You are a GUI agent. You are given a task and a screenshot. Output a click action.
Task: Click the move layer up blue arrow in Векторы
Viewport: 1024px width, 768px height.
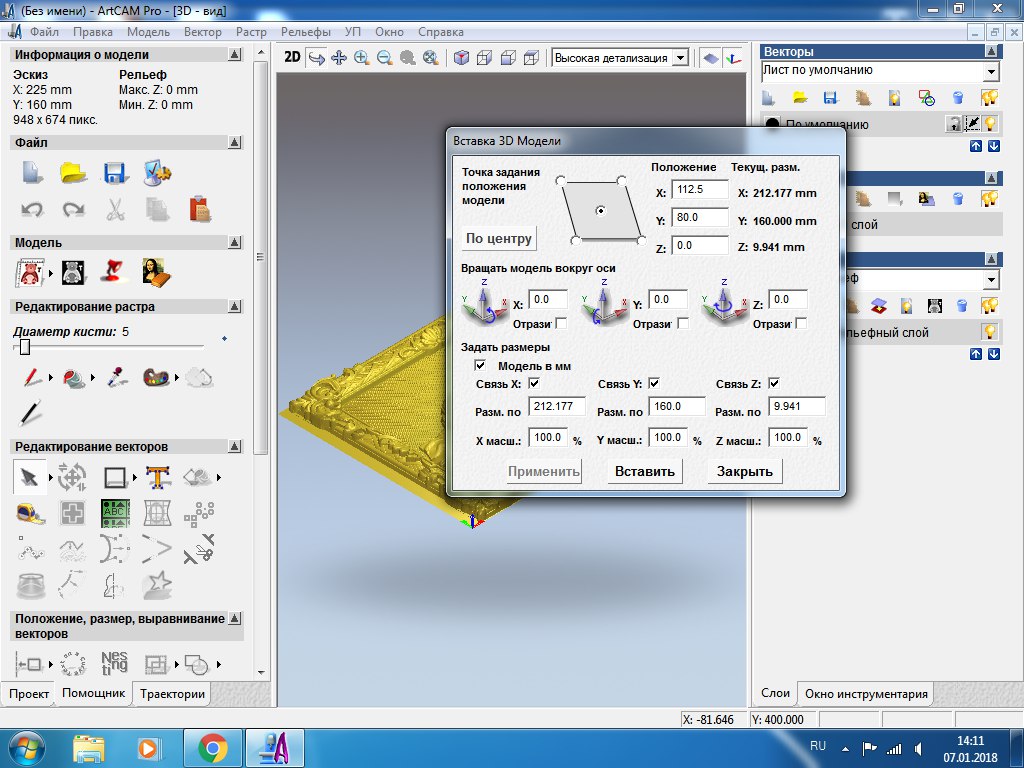[976, 146]
